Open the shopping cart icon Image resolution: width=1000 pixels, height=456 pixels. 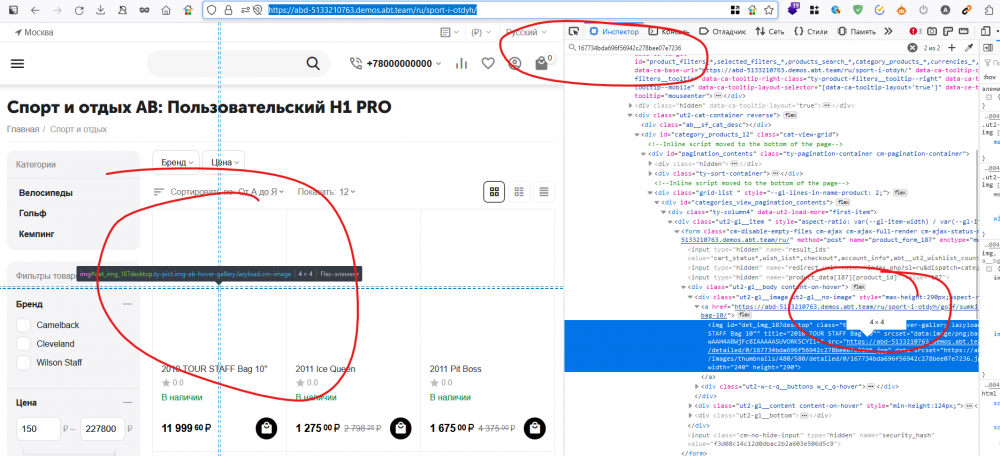point(542,63)
